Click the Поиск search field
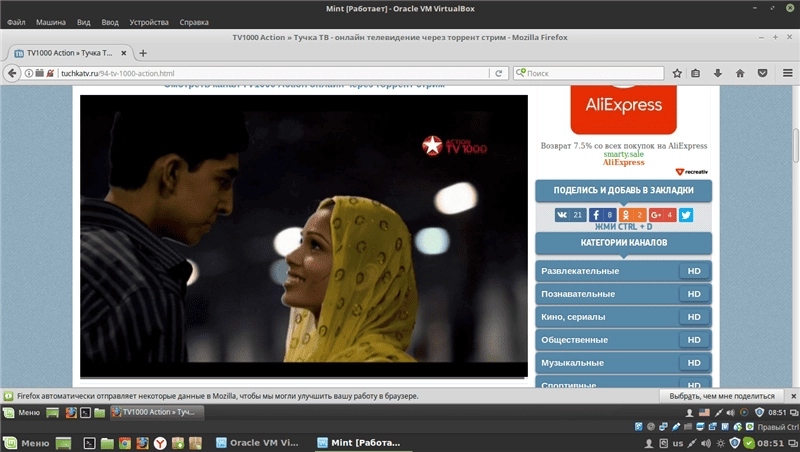The image size is (800, 452). (x=588, y=73)
